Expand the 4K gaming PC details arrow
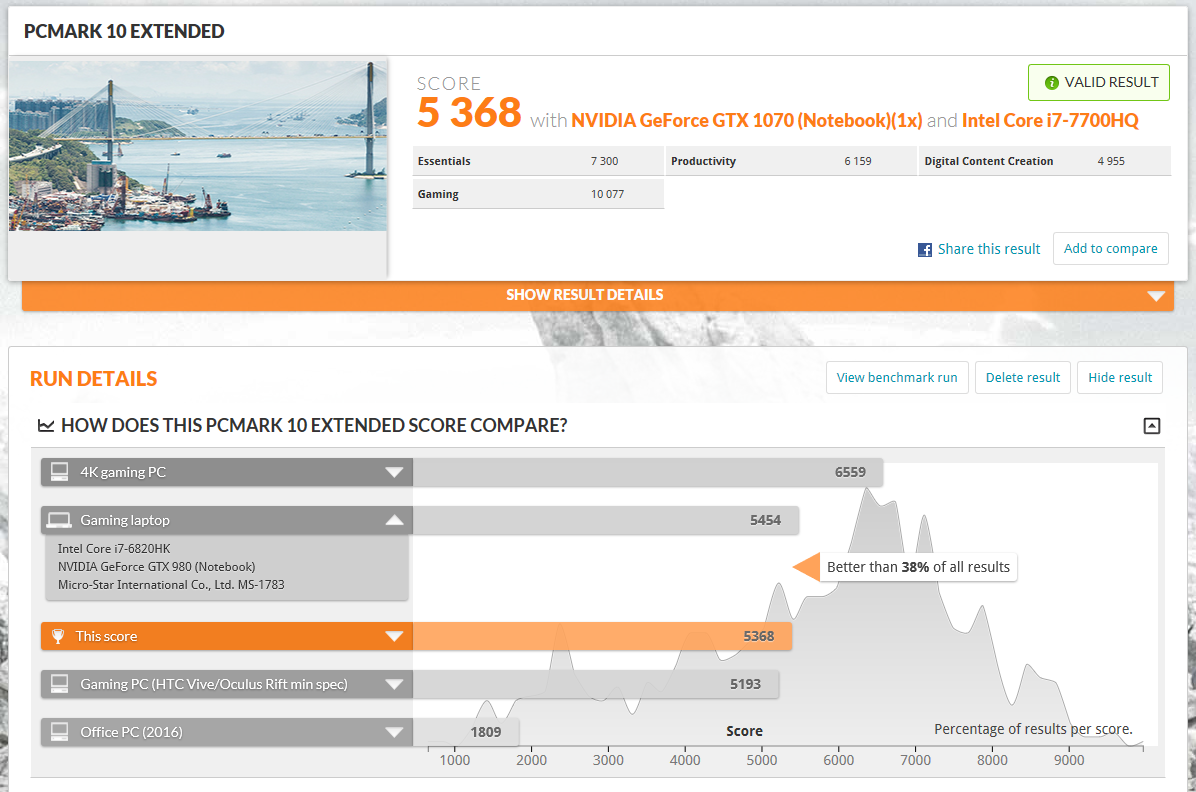 pos(394,472)
